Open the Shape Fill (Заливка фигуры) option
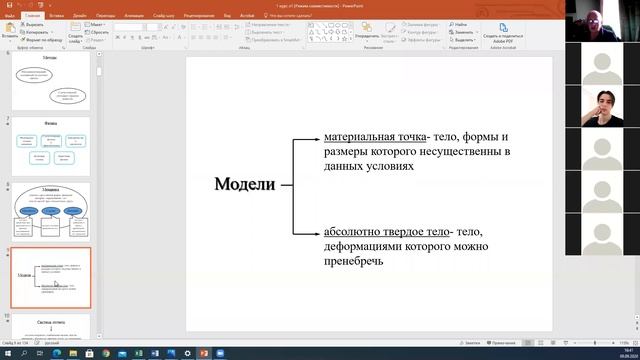This screenshot has width=640, height=360. point(420,25)
